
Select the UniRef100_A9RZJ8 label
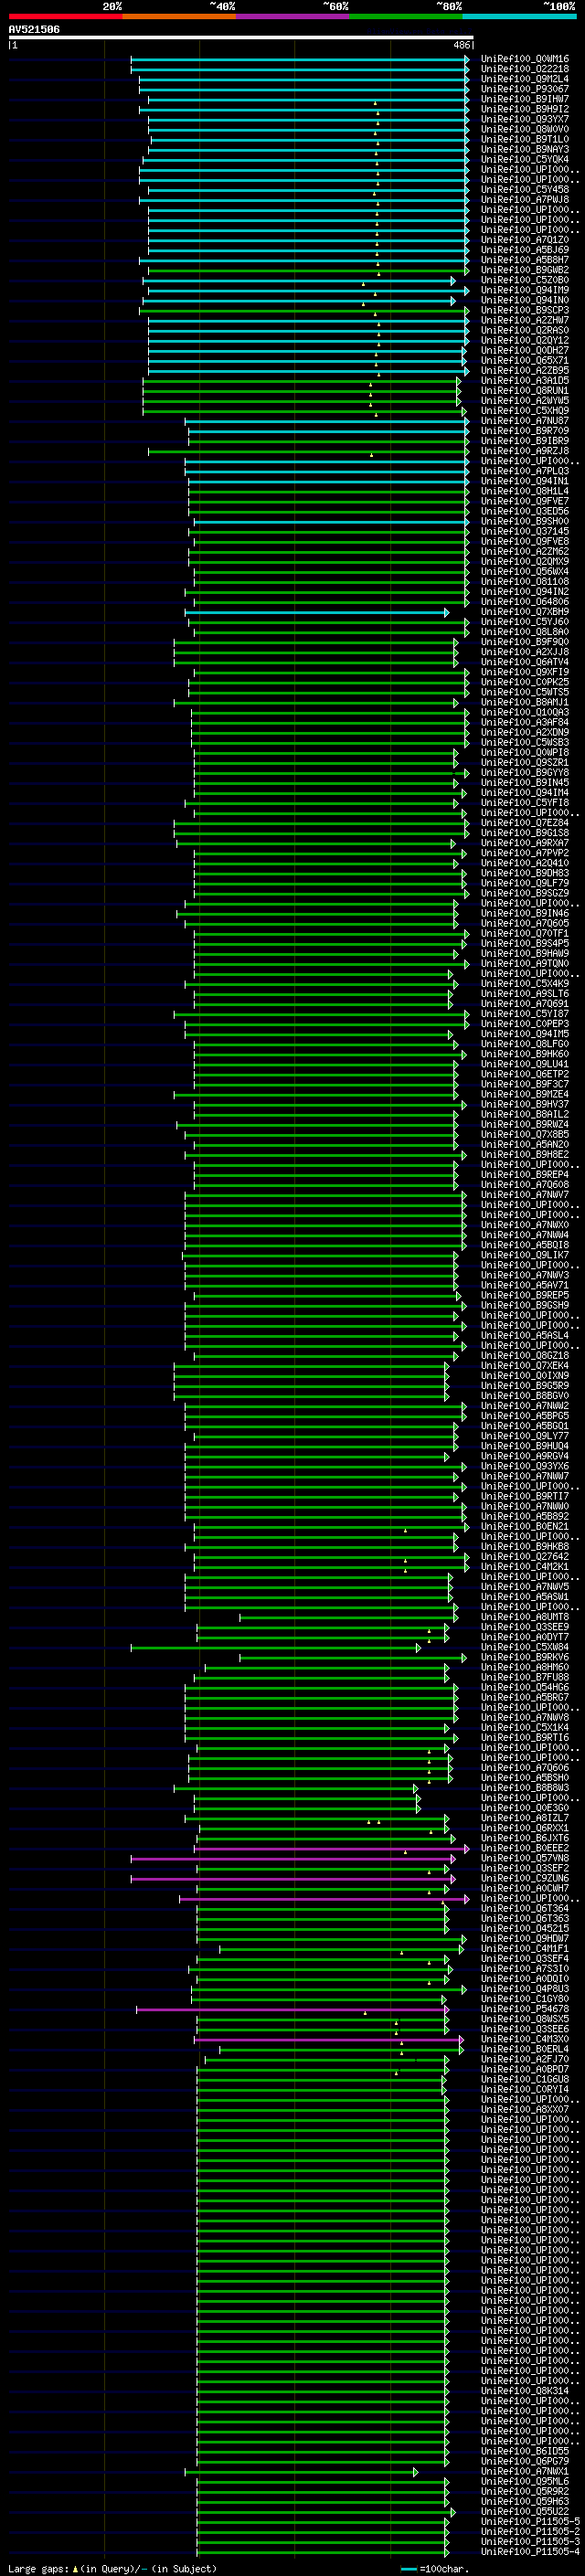click(525, 451)
